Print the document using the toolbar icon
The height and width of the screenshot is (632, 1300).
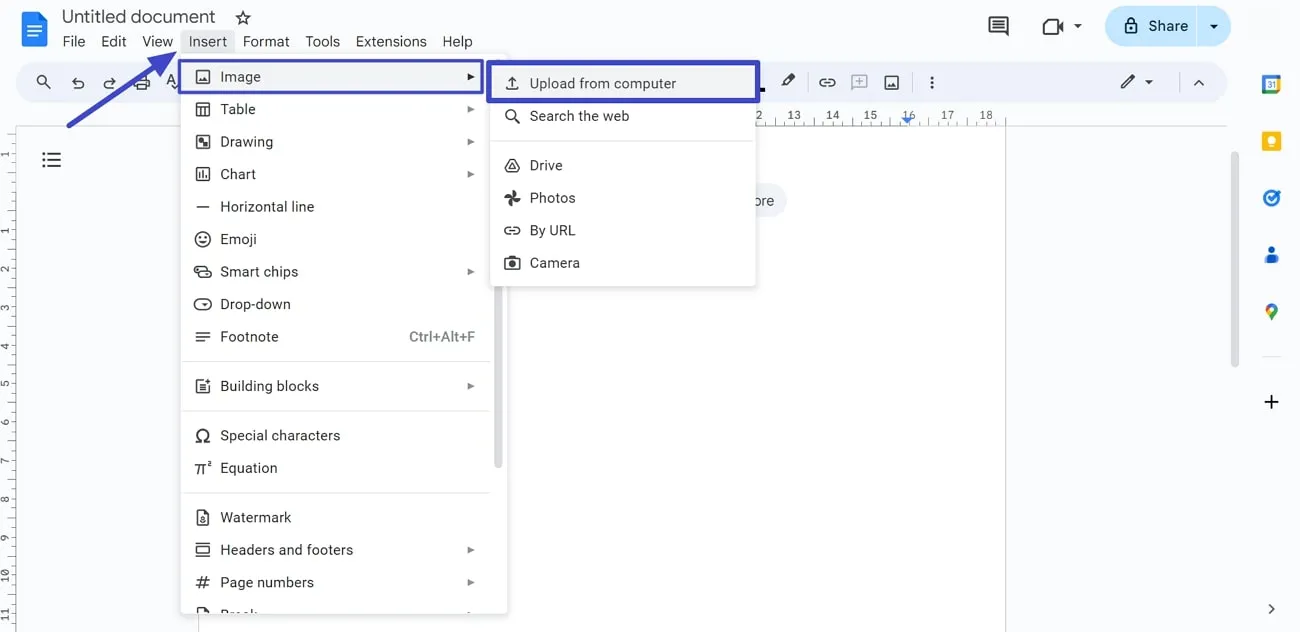(x=141, y=82)
